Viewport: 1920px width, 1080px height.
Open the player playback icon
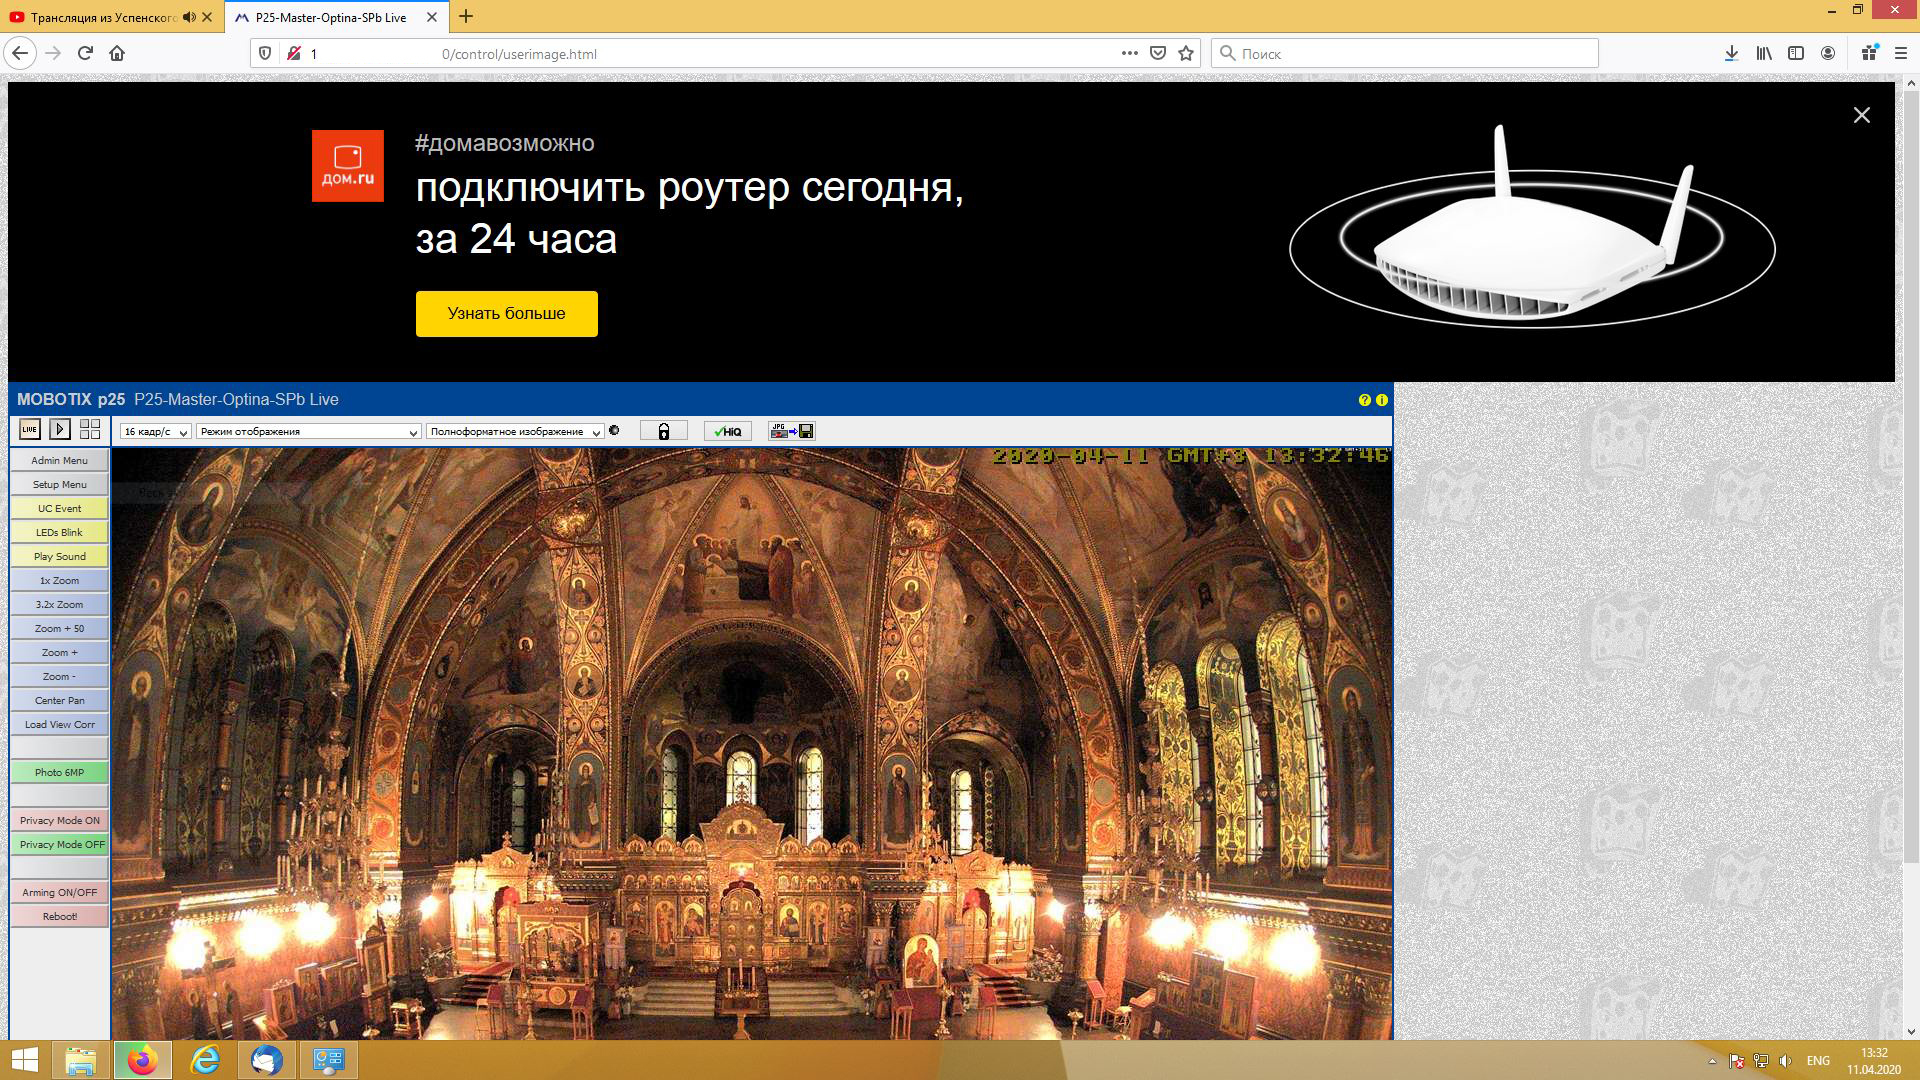[x=60, y=430]
